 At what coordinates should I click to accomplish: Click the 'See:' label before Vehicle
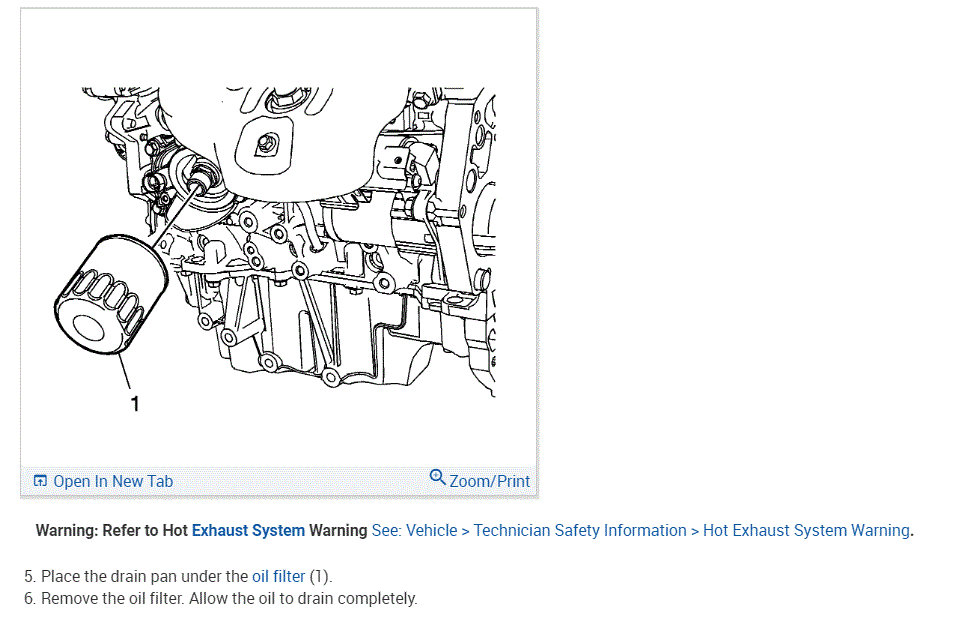coord(387,530)
